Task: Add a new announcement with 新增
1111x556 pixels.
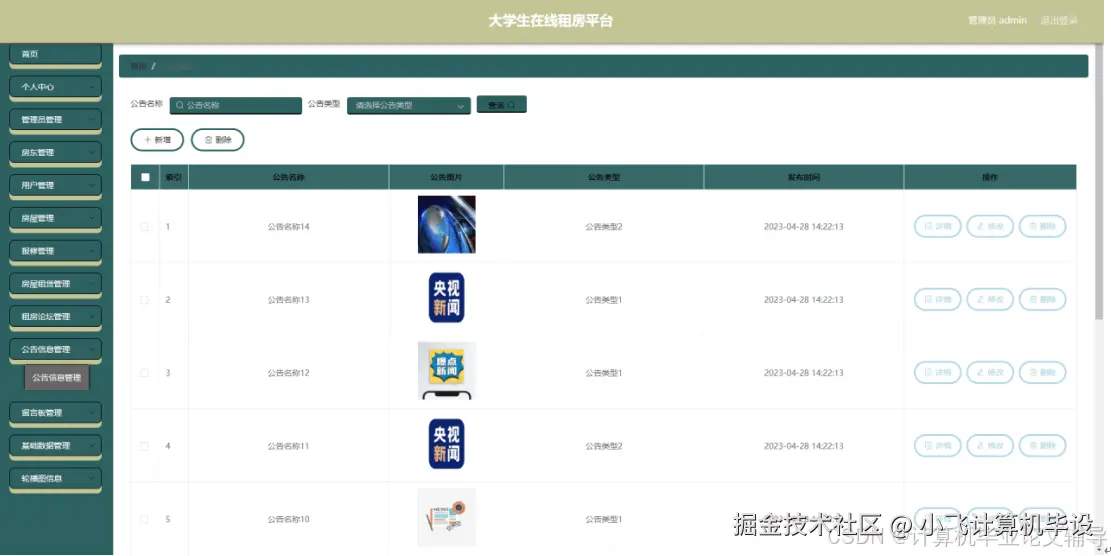Action: pos(157,140)
